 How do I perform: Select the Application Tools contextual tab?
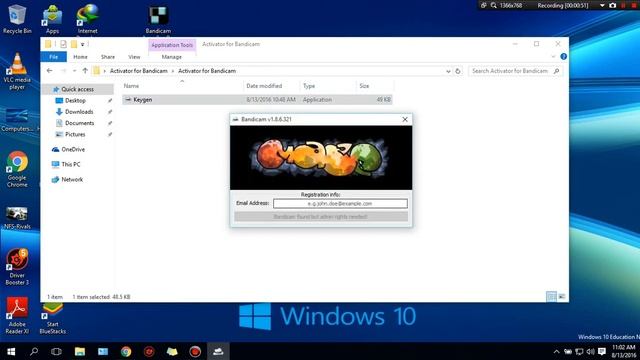point(172,45)
